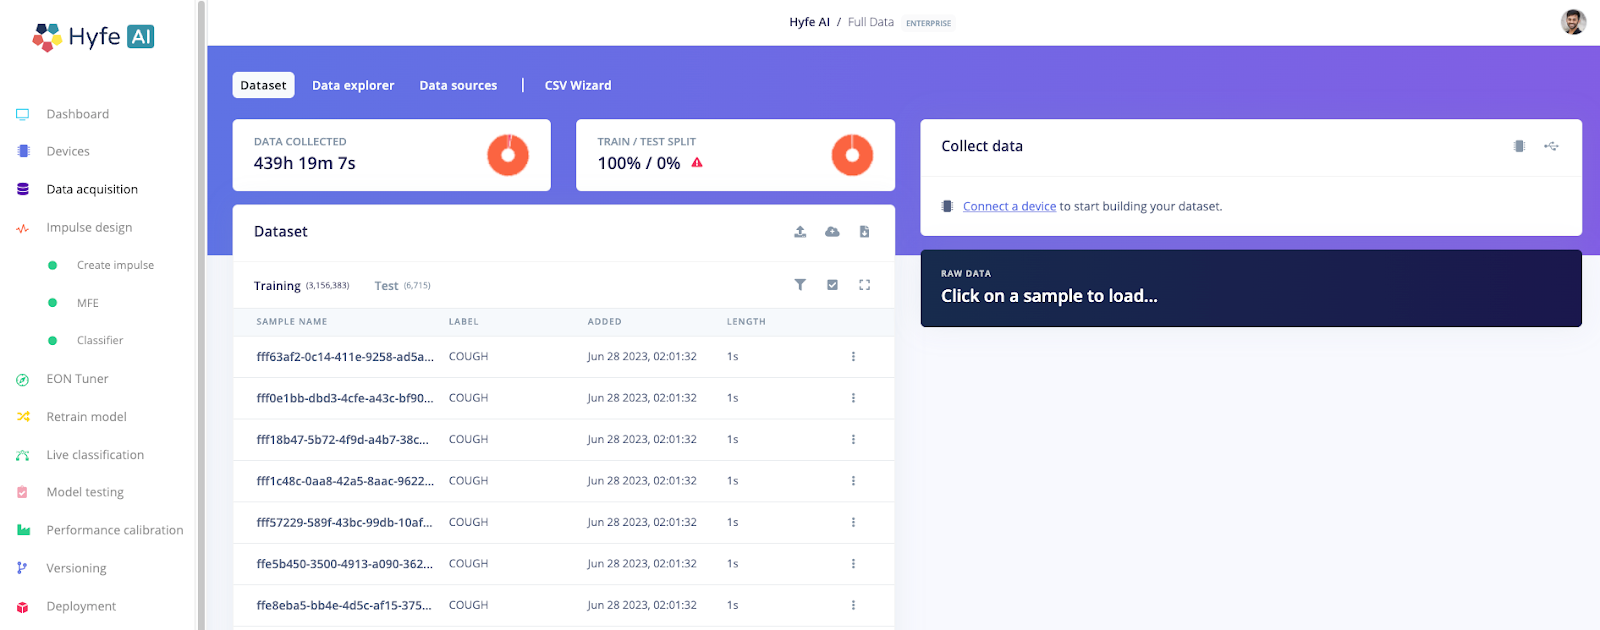Open the CSV Wizard tab

click(x=578, y=85)
